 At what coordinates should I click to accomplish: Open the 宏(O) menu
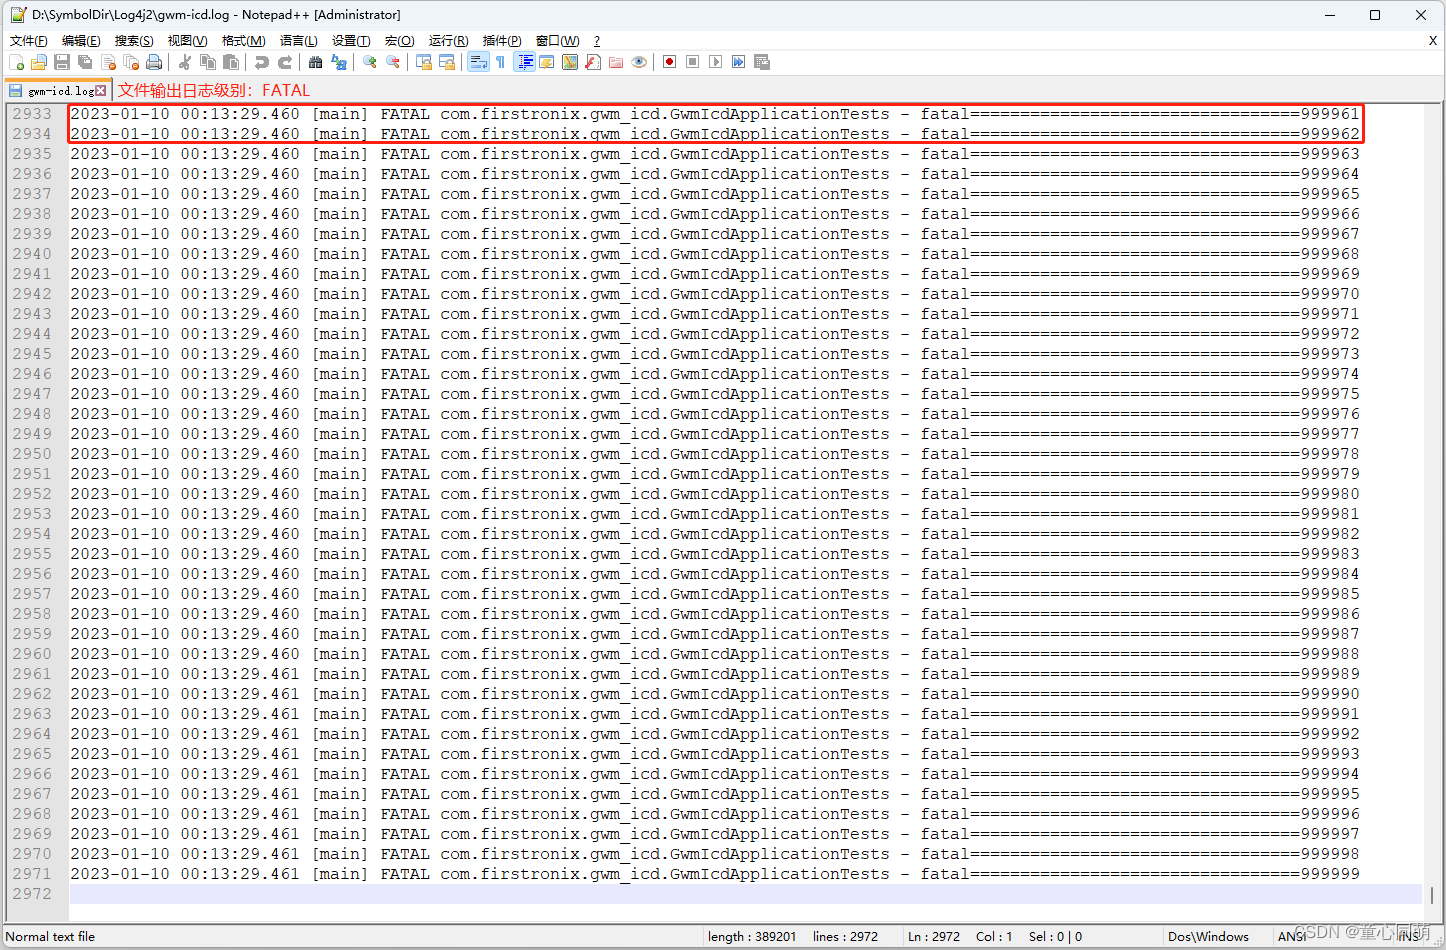398,40
